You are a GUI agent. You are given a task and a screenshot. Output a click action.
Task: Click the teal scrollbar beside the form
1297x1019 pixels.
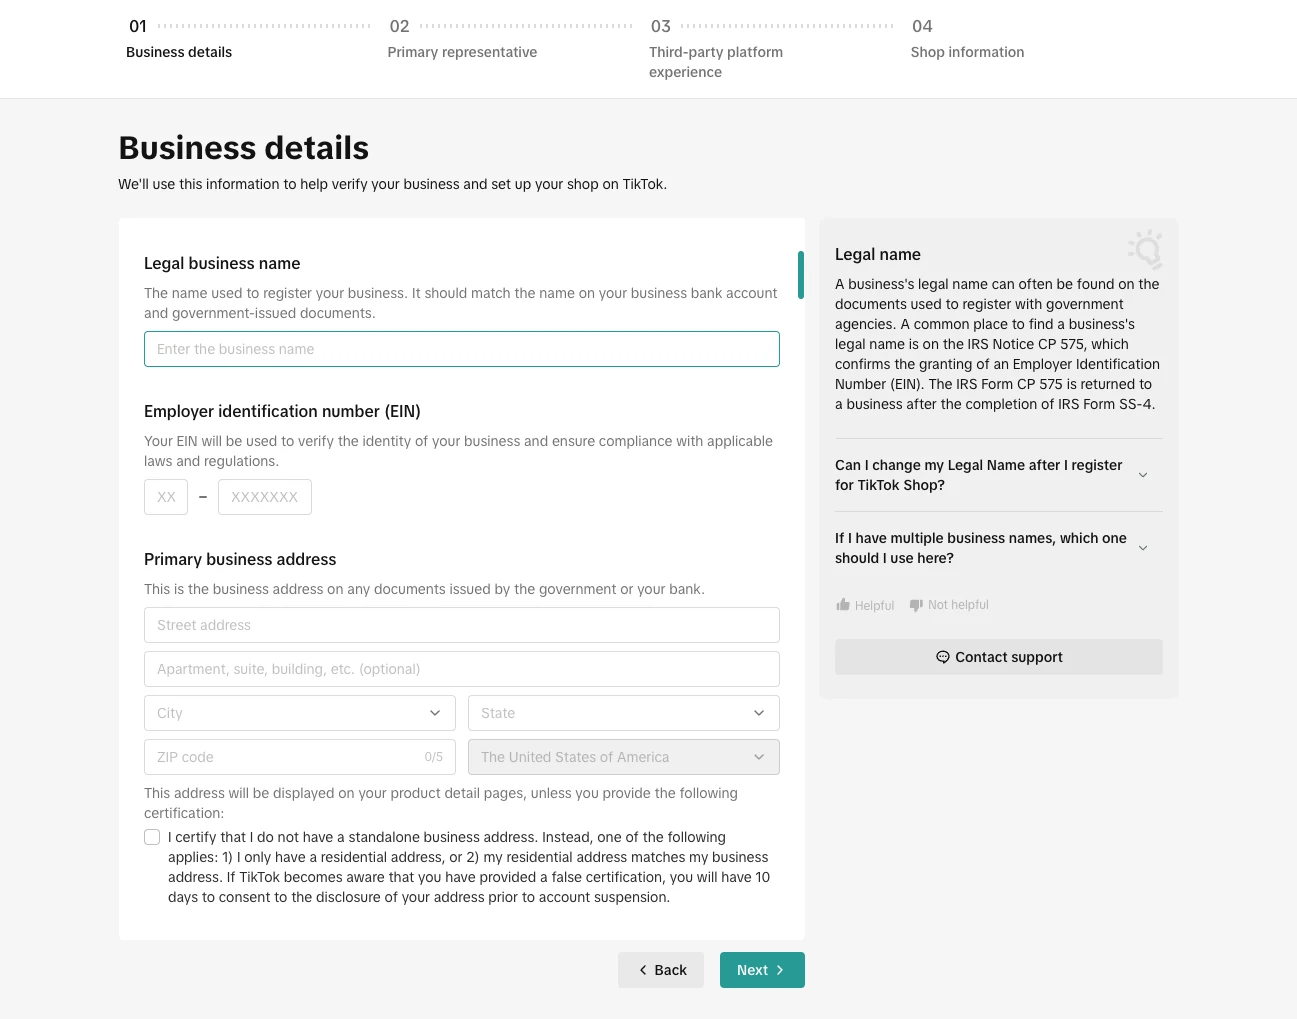coord(801,275)
